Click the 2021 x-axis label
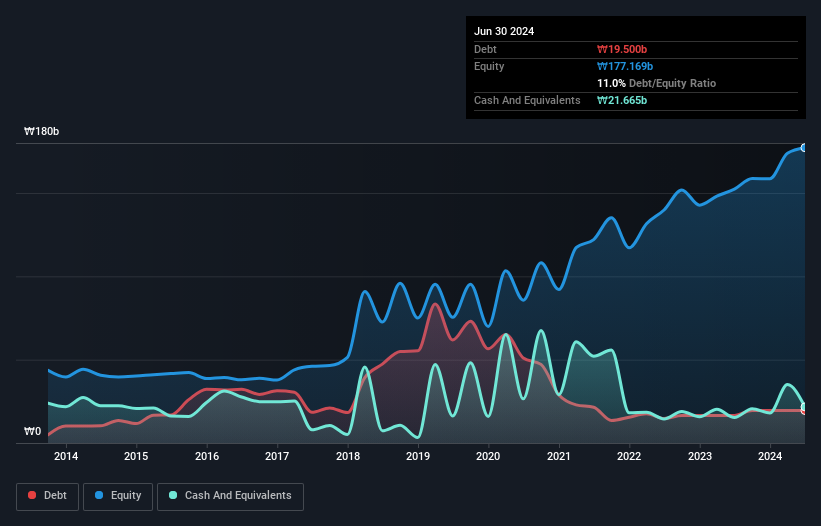The image size is (821, 526). (559, 456)
